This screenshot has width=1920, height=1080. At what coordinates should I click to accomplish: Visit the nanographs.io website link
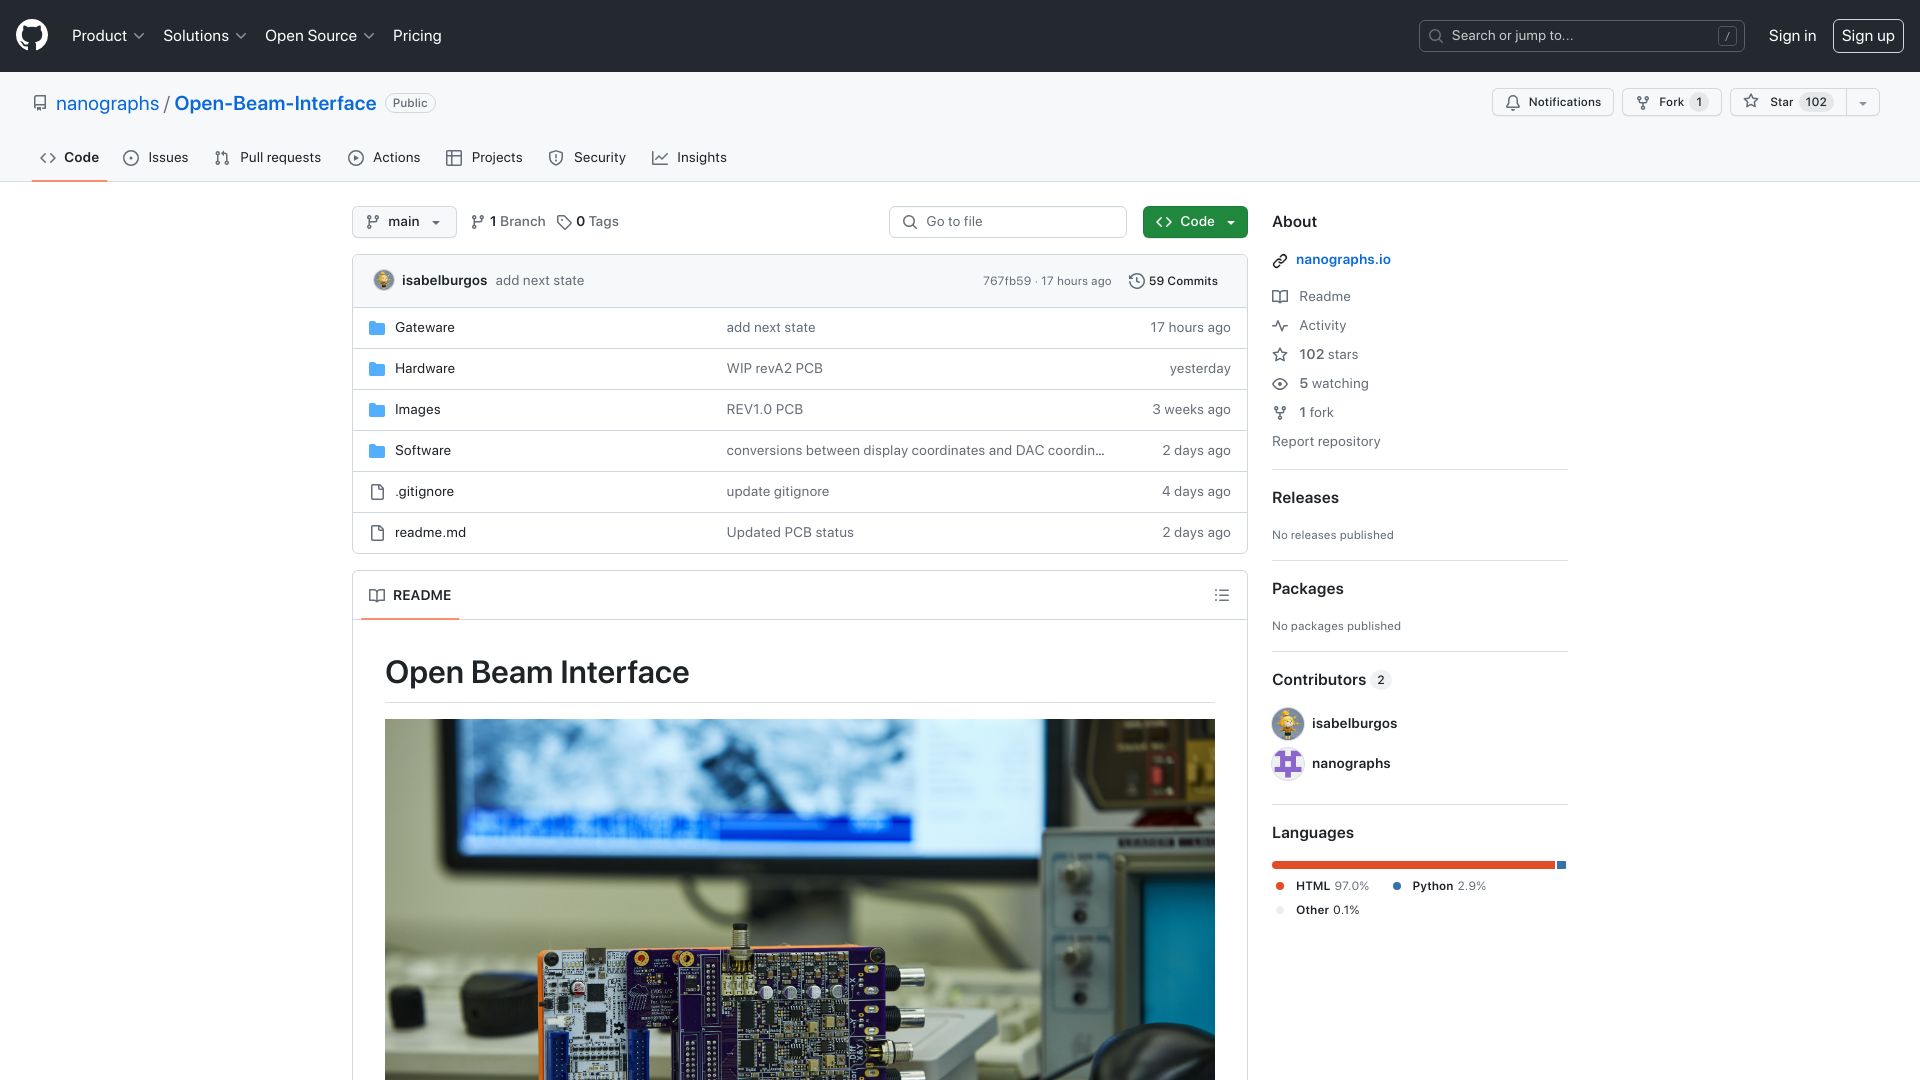(x=1343, y=260)
